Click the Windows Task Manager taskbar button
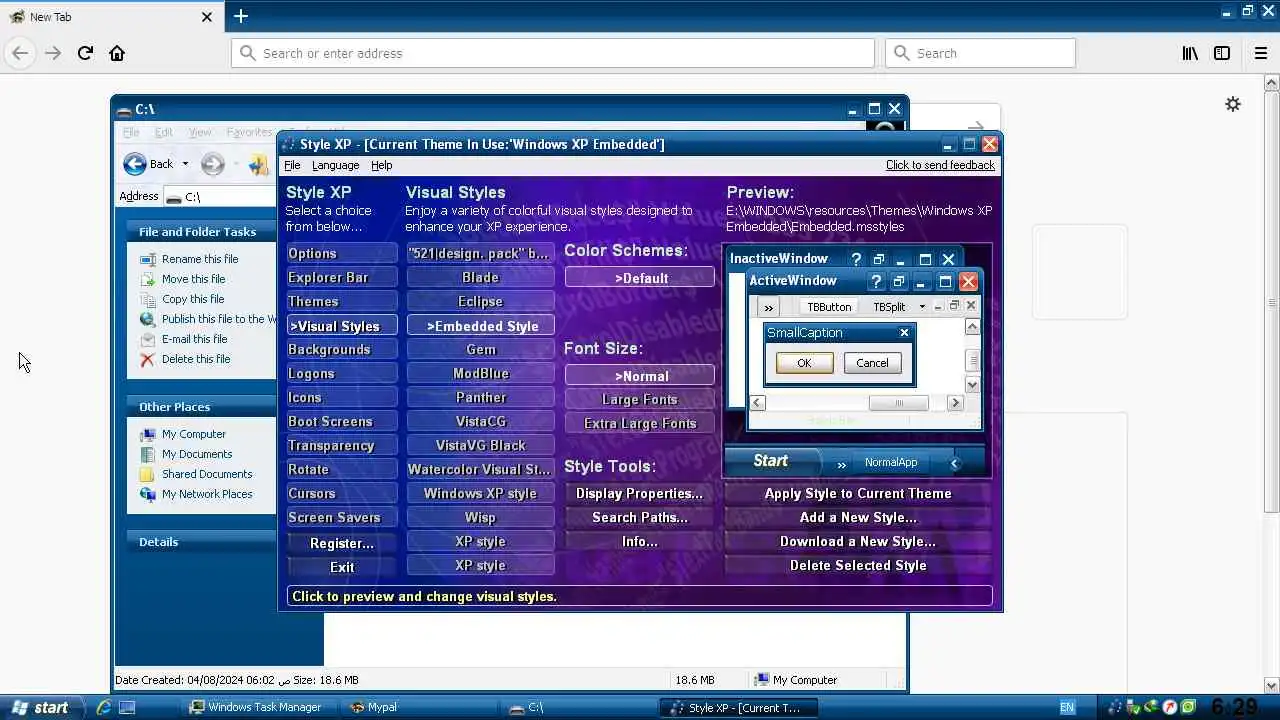This screenshot has width=1280, height=720. [258, 707]
